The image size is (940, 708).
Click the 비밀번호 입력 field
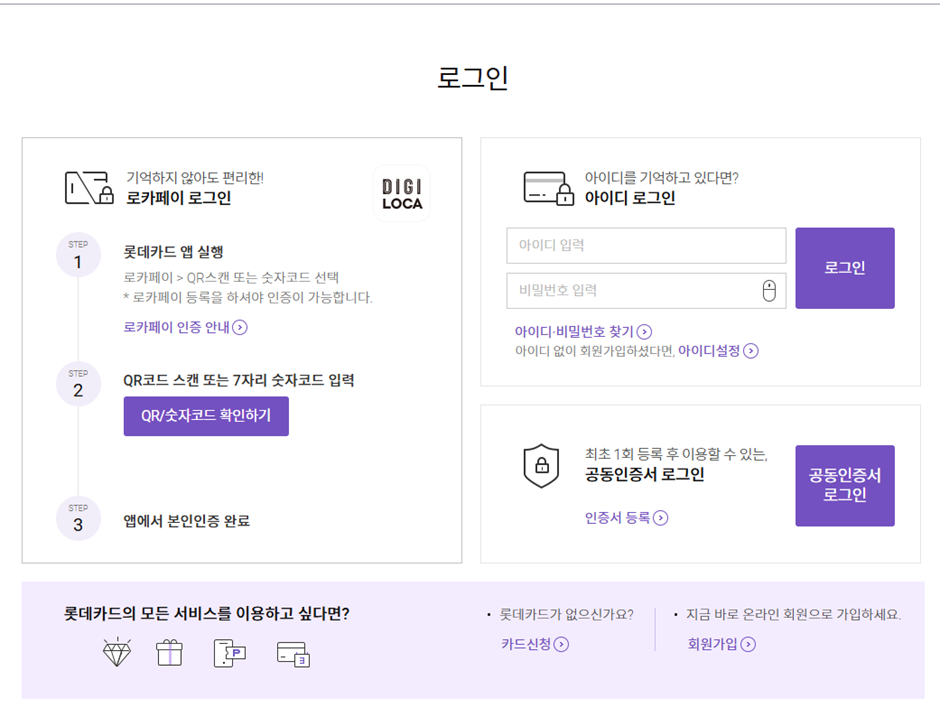[x=646, y=291]
